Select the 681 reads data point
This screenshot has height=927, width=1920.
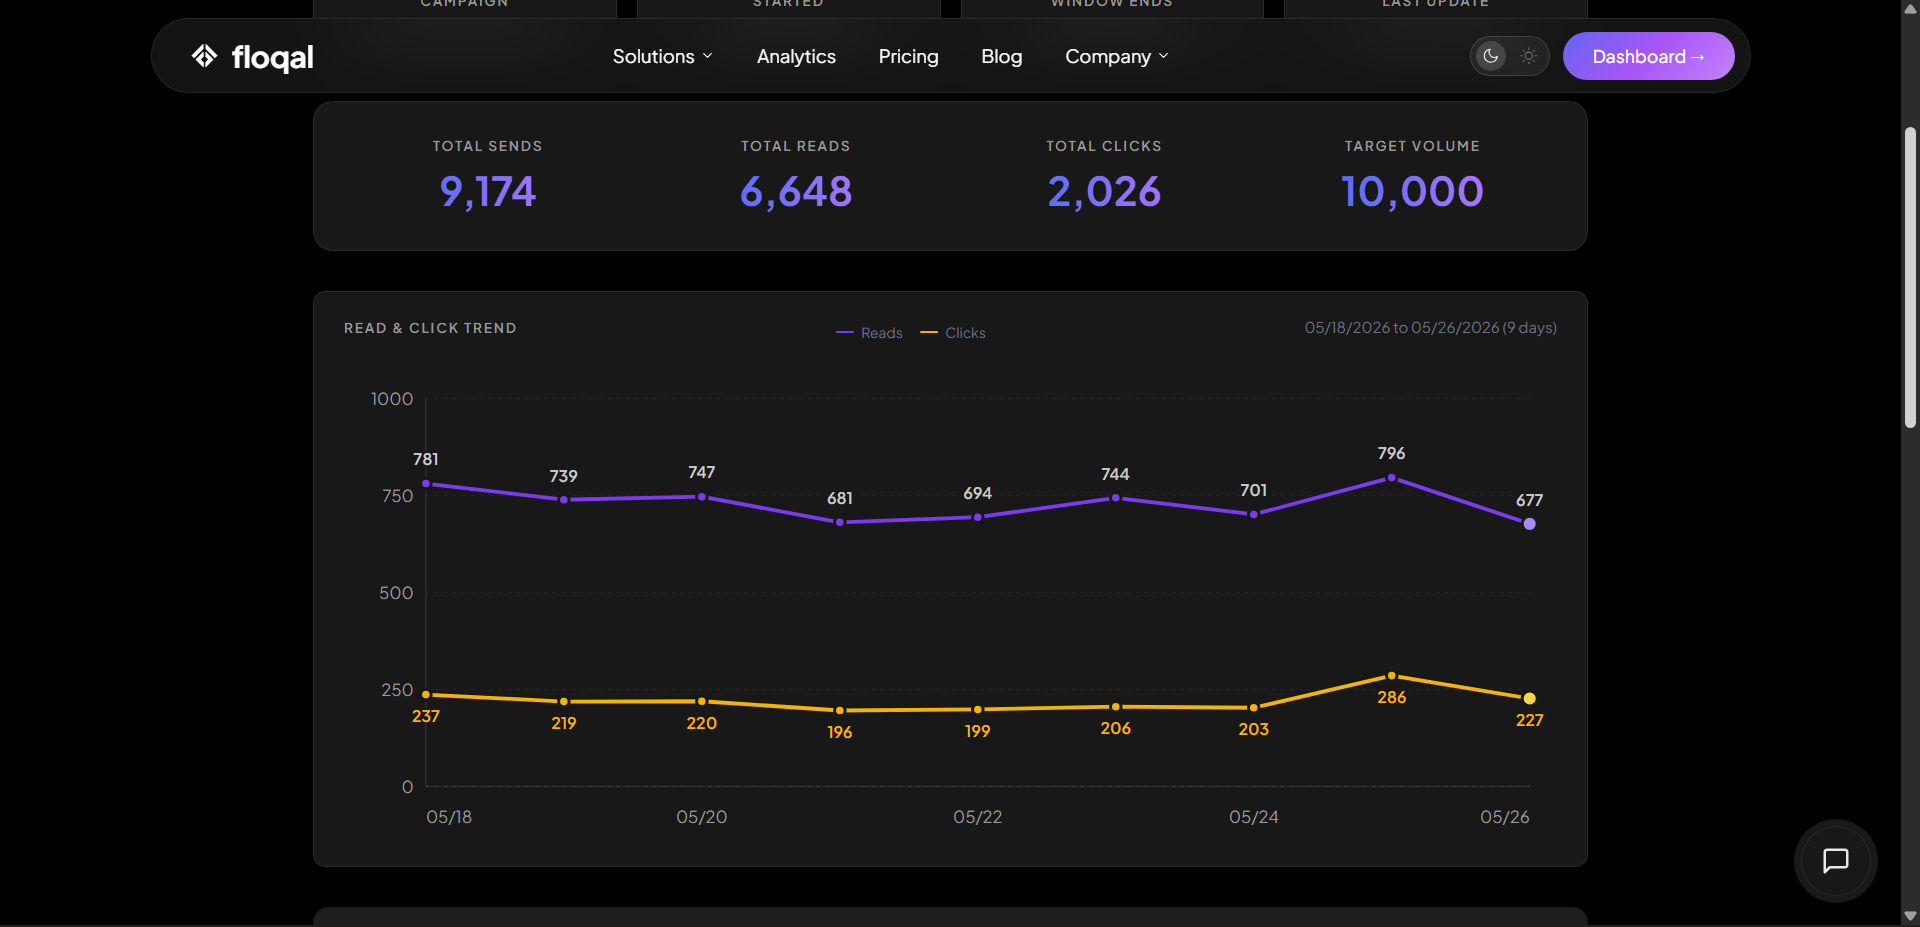click(840, 522)
